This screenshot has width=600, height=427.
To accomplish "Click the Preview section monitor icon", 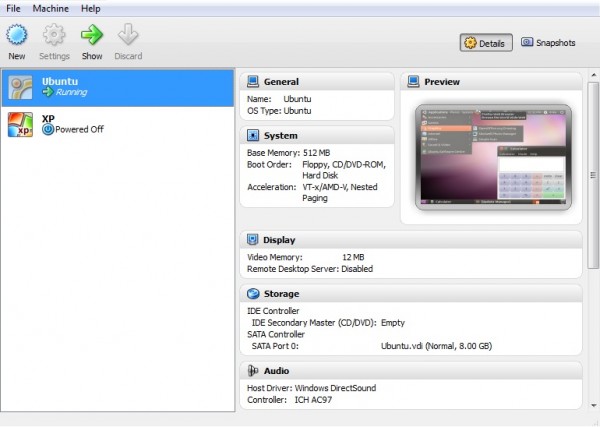I will pyautogui.click(x=413, y=81).
